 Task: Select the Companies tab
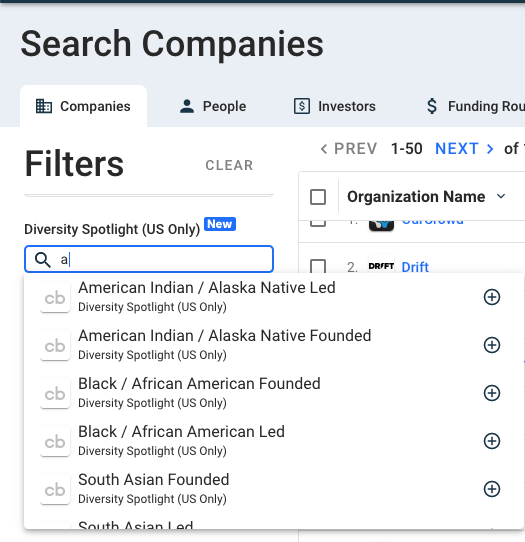coord(83,106)
